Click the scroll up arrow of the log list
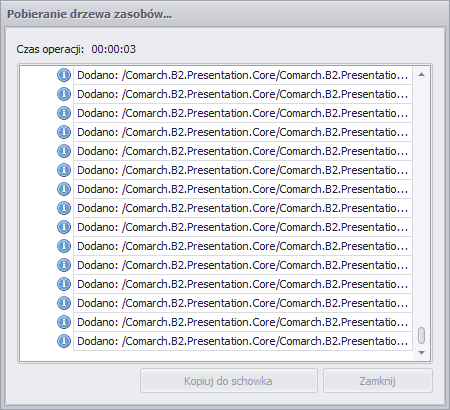This screenshot has width=450, height=410. pyautogui.click(x=421, y=74)
